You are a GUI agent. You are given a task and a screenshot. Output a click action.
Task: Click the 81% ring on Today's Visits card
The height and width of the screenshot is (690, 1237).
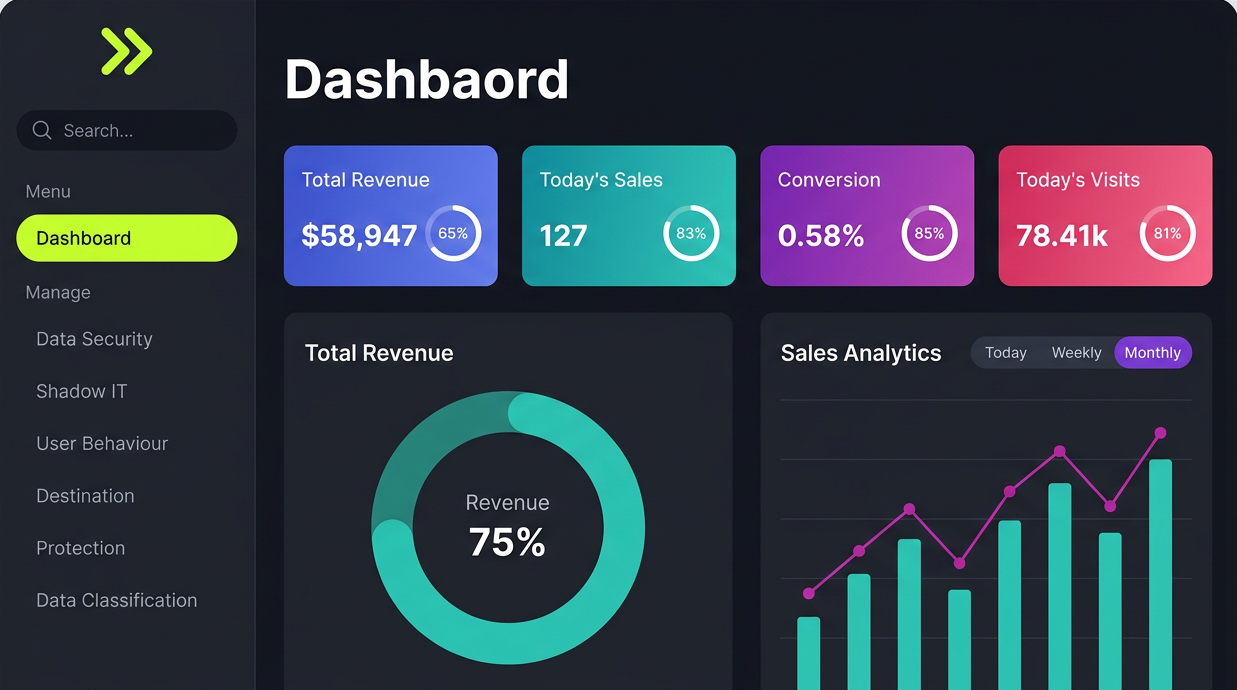pos(1167,233)
